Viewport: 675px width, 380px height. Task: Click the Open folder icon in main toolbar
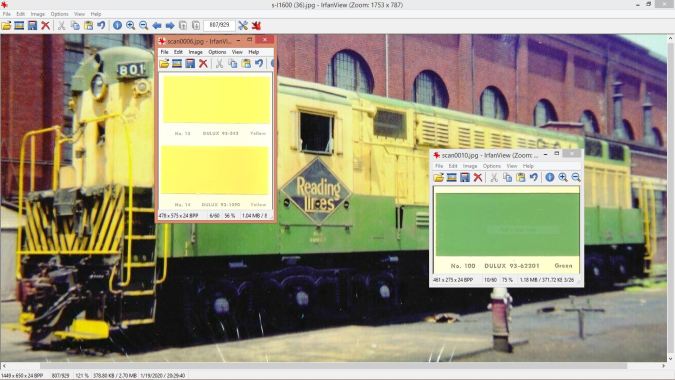coord(6,26)
